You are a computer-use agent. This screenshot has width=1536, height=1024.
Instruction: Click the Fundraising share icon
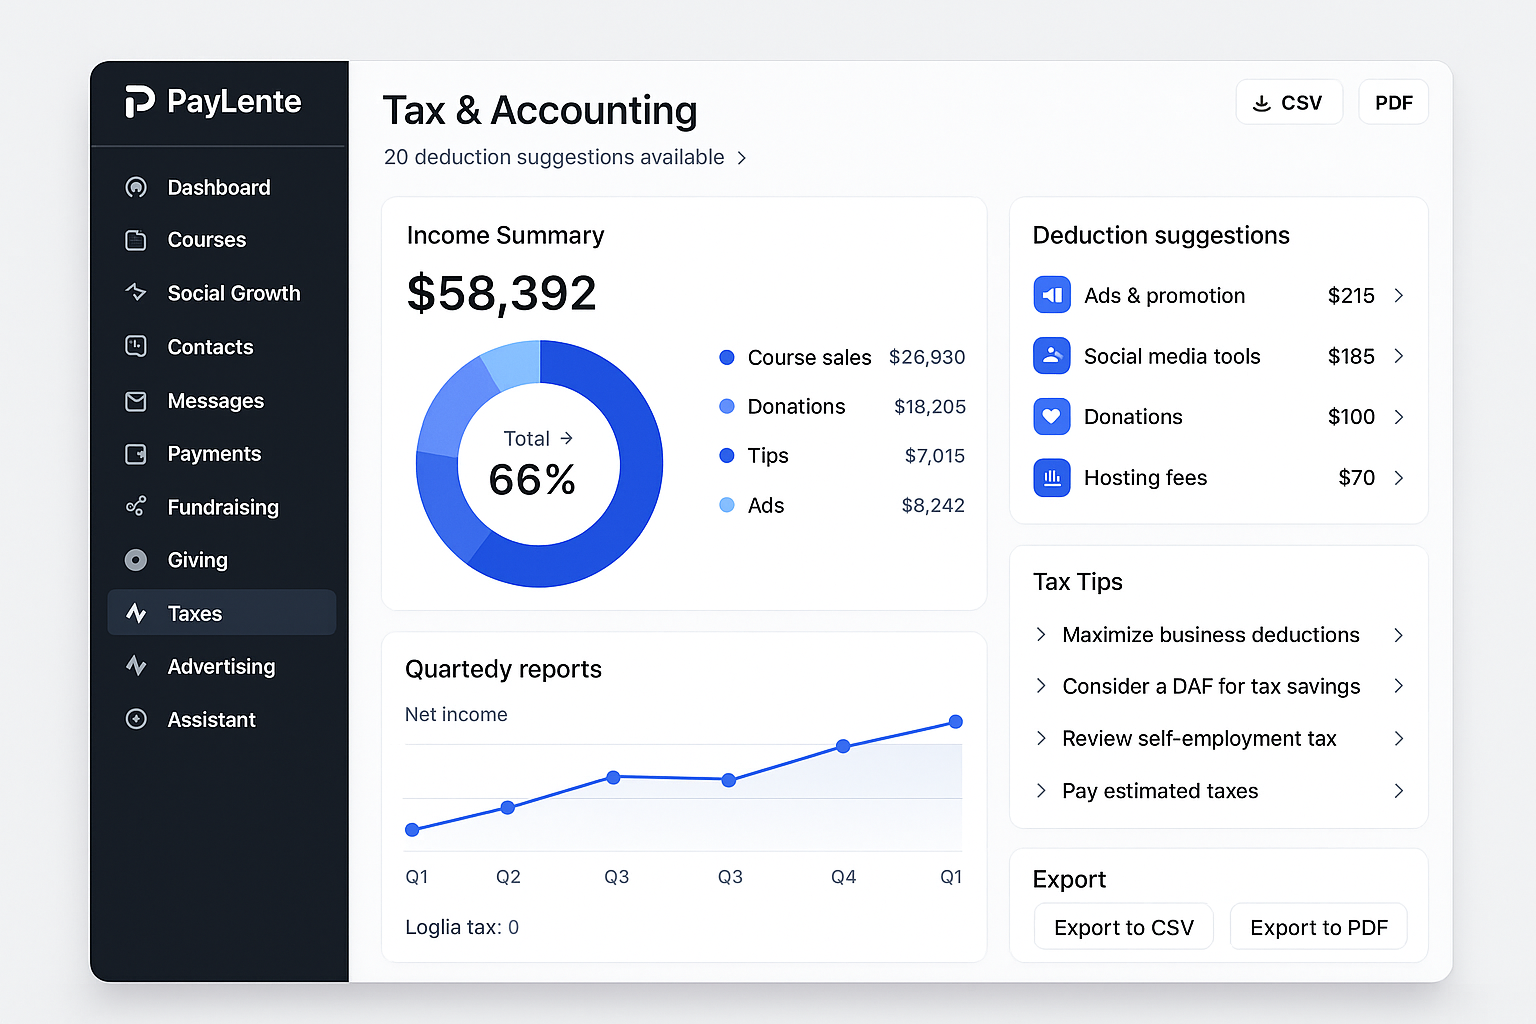pyautogui.click(x=136, y=506)
